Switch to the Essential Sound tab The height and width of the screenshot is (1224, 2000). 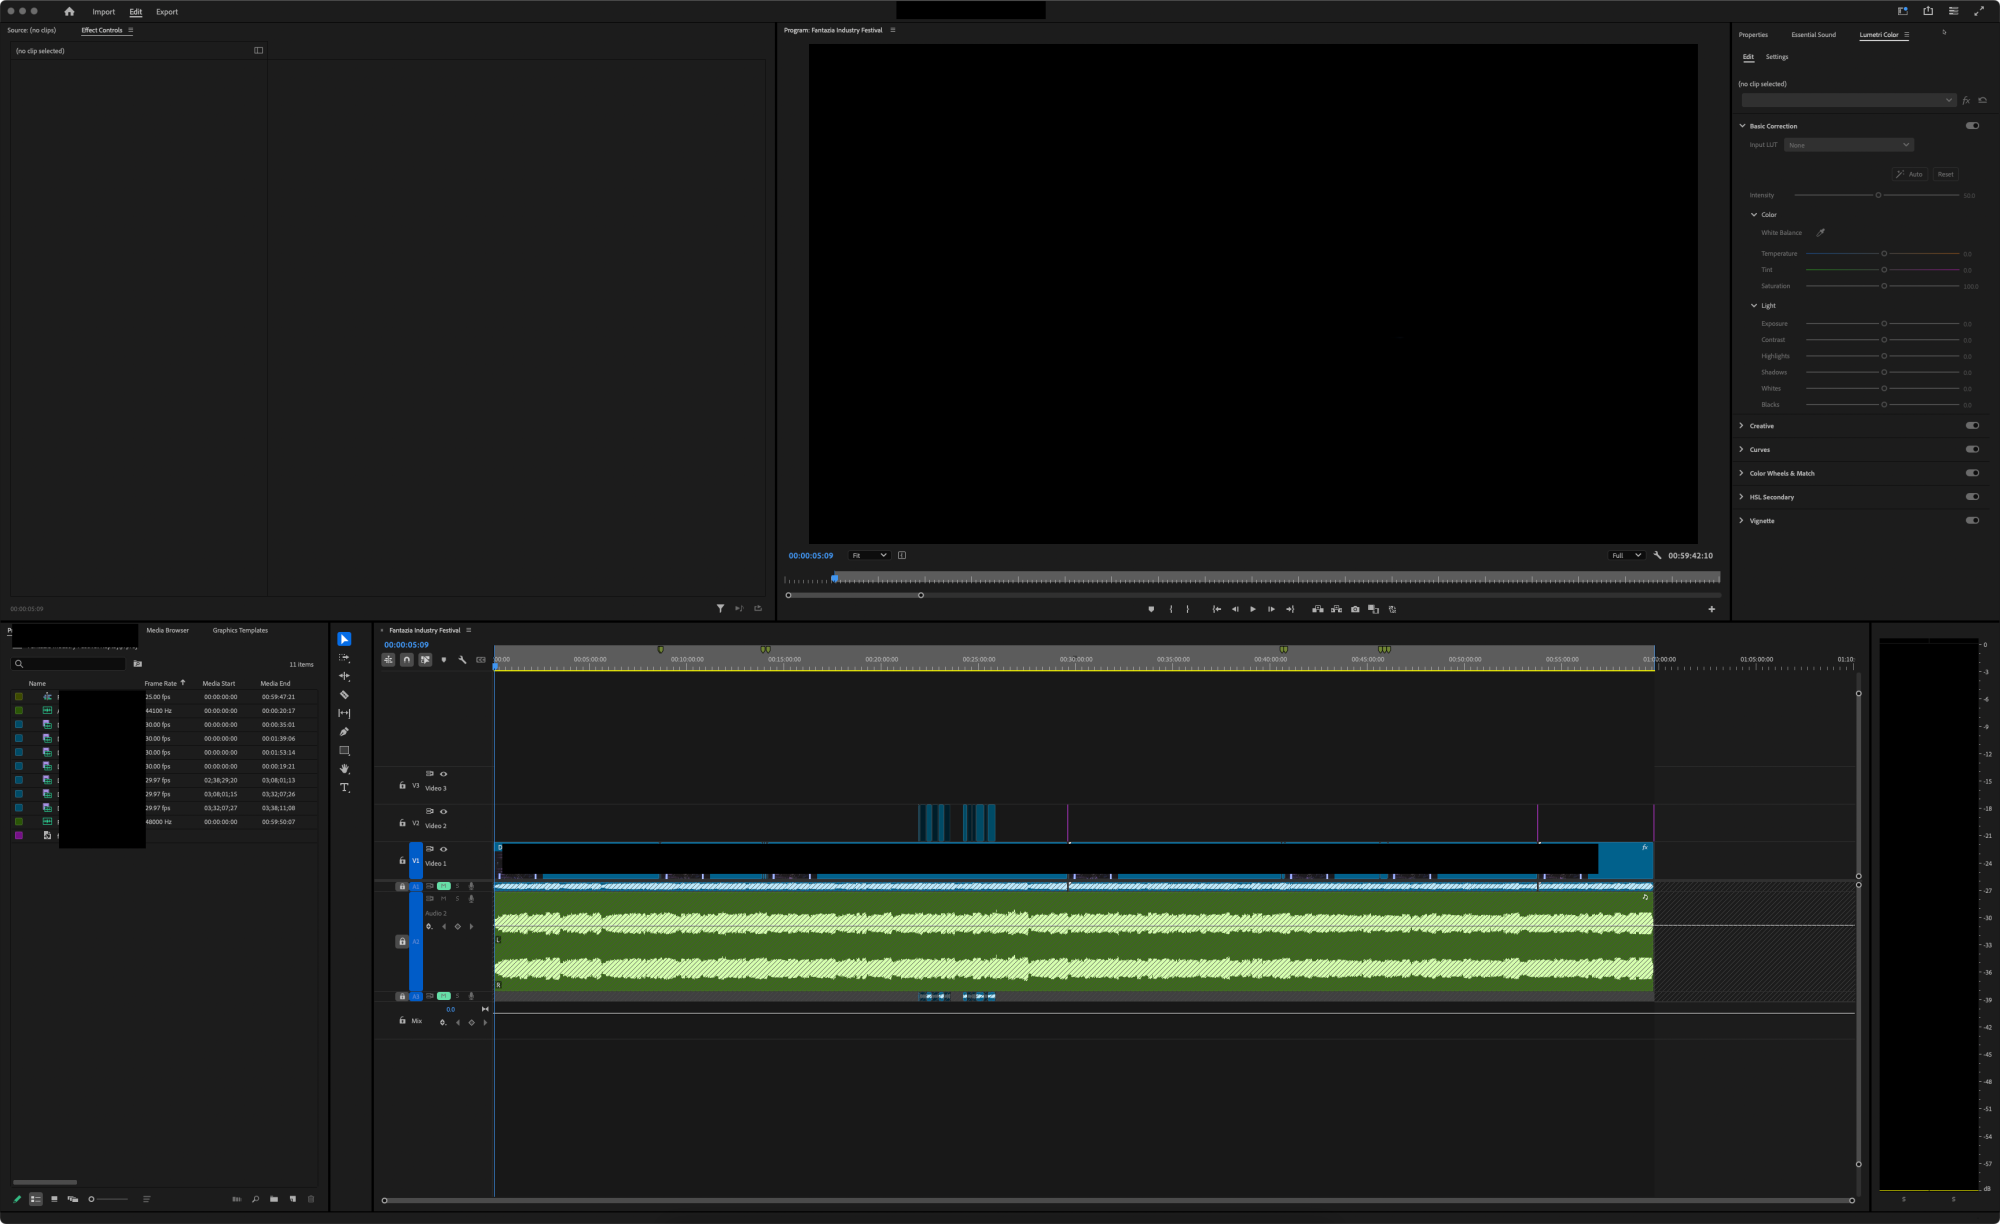point(1813,35)
